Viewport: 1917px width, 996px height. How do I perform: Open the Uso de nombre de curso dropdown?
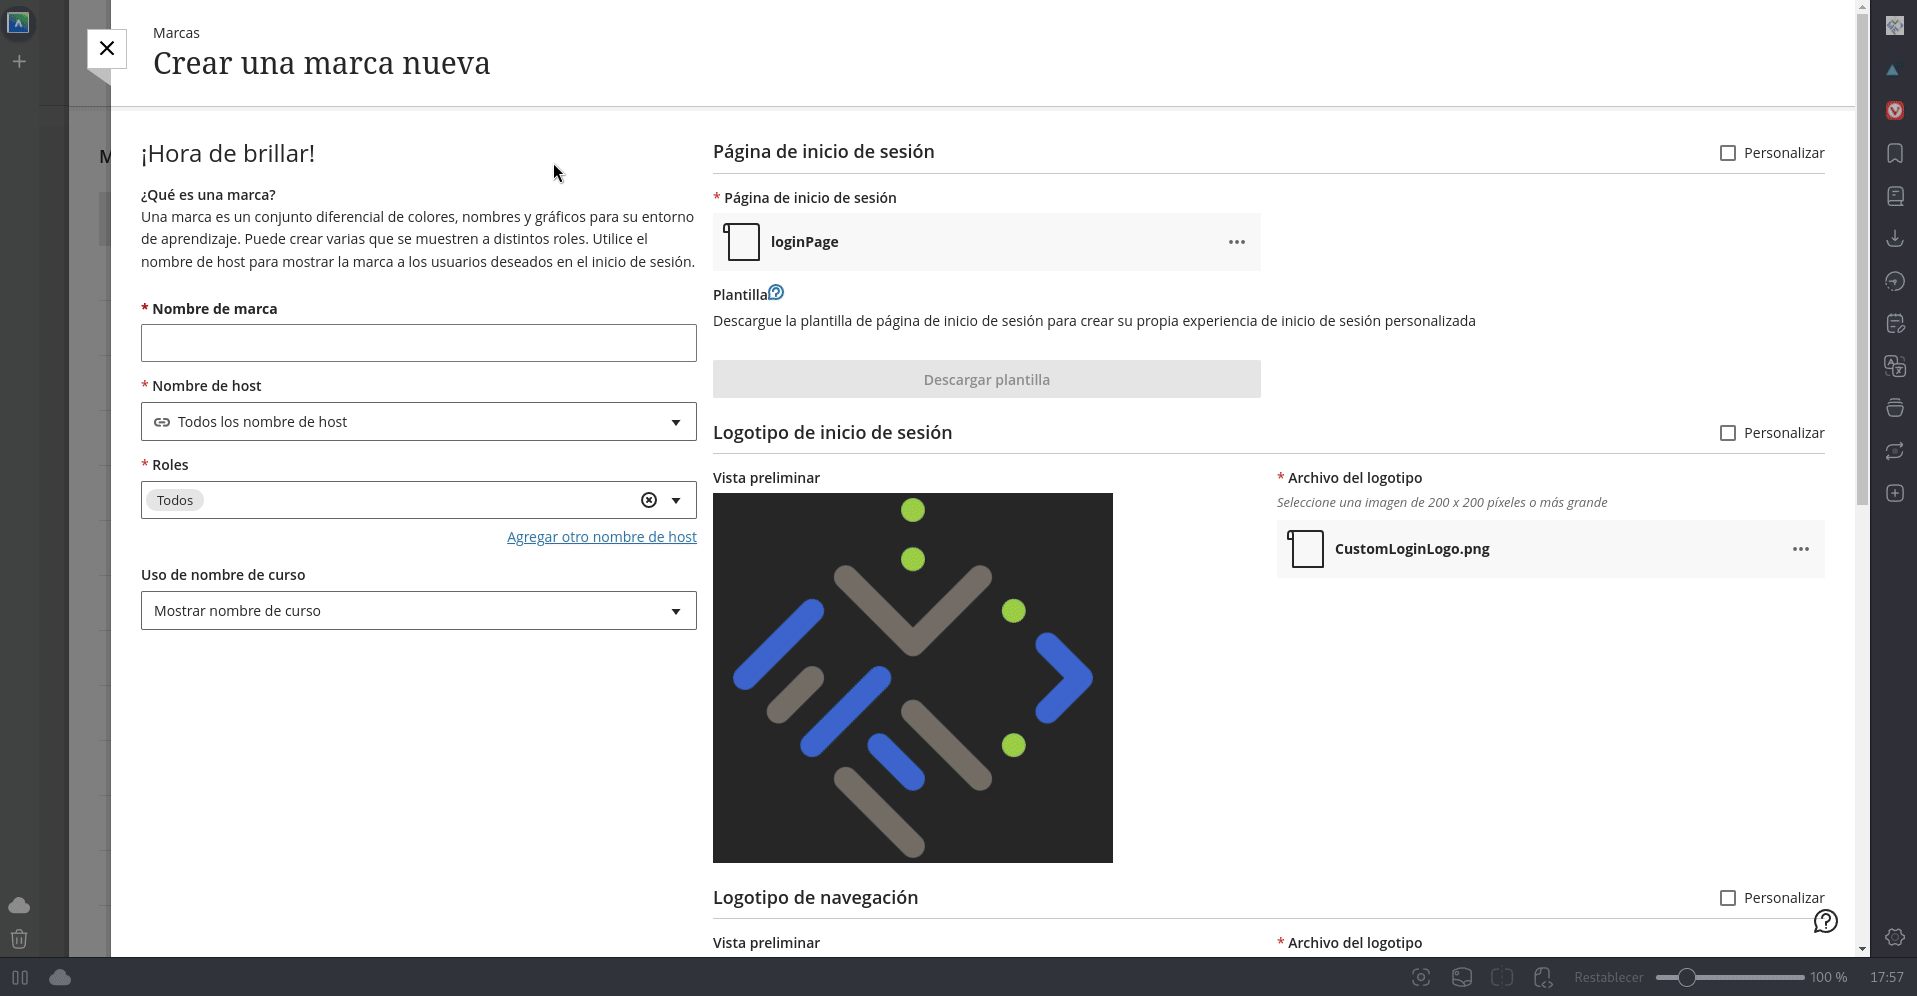[x=419, y=611]
